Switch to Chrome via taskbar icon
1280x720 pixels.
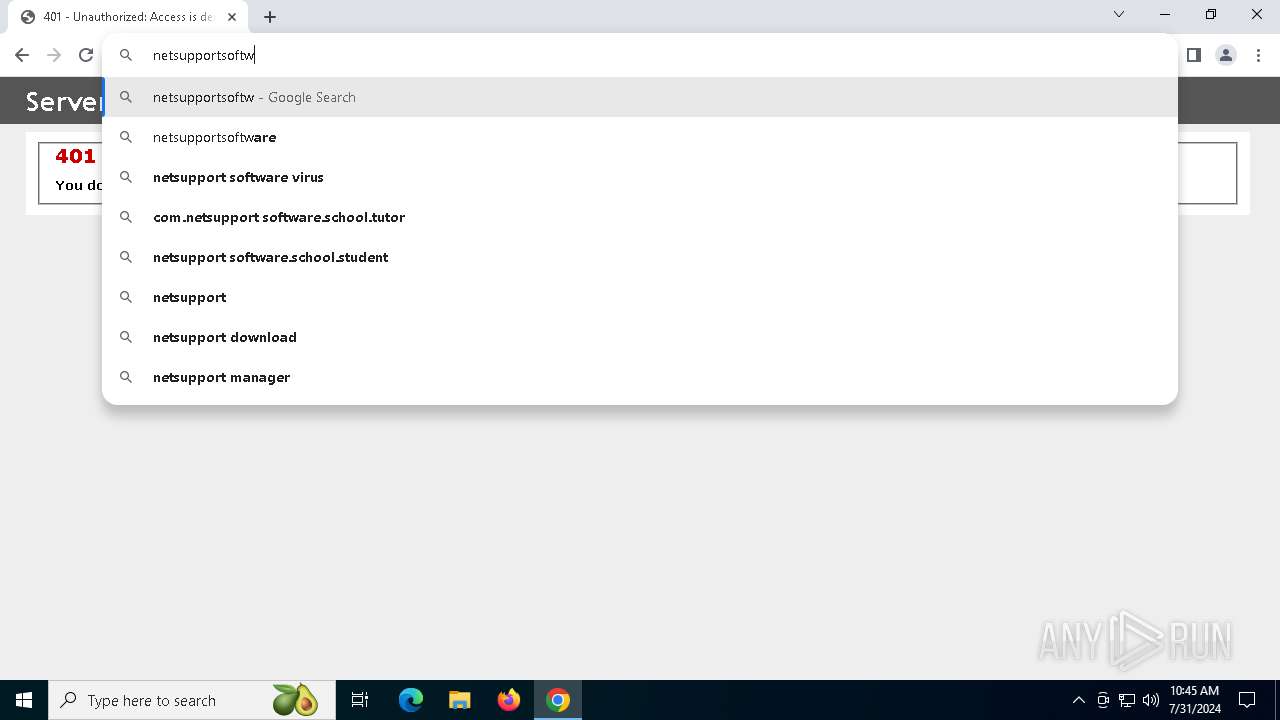point(558,700)
